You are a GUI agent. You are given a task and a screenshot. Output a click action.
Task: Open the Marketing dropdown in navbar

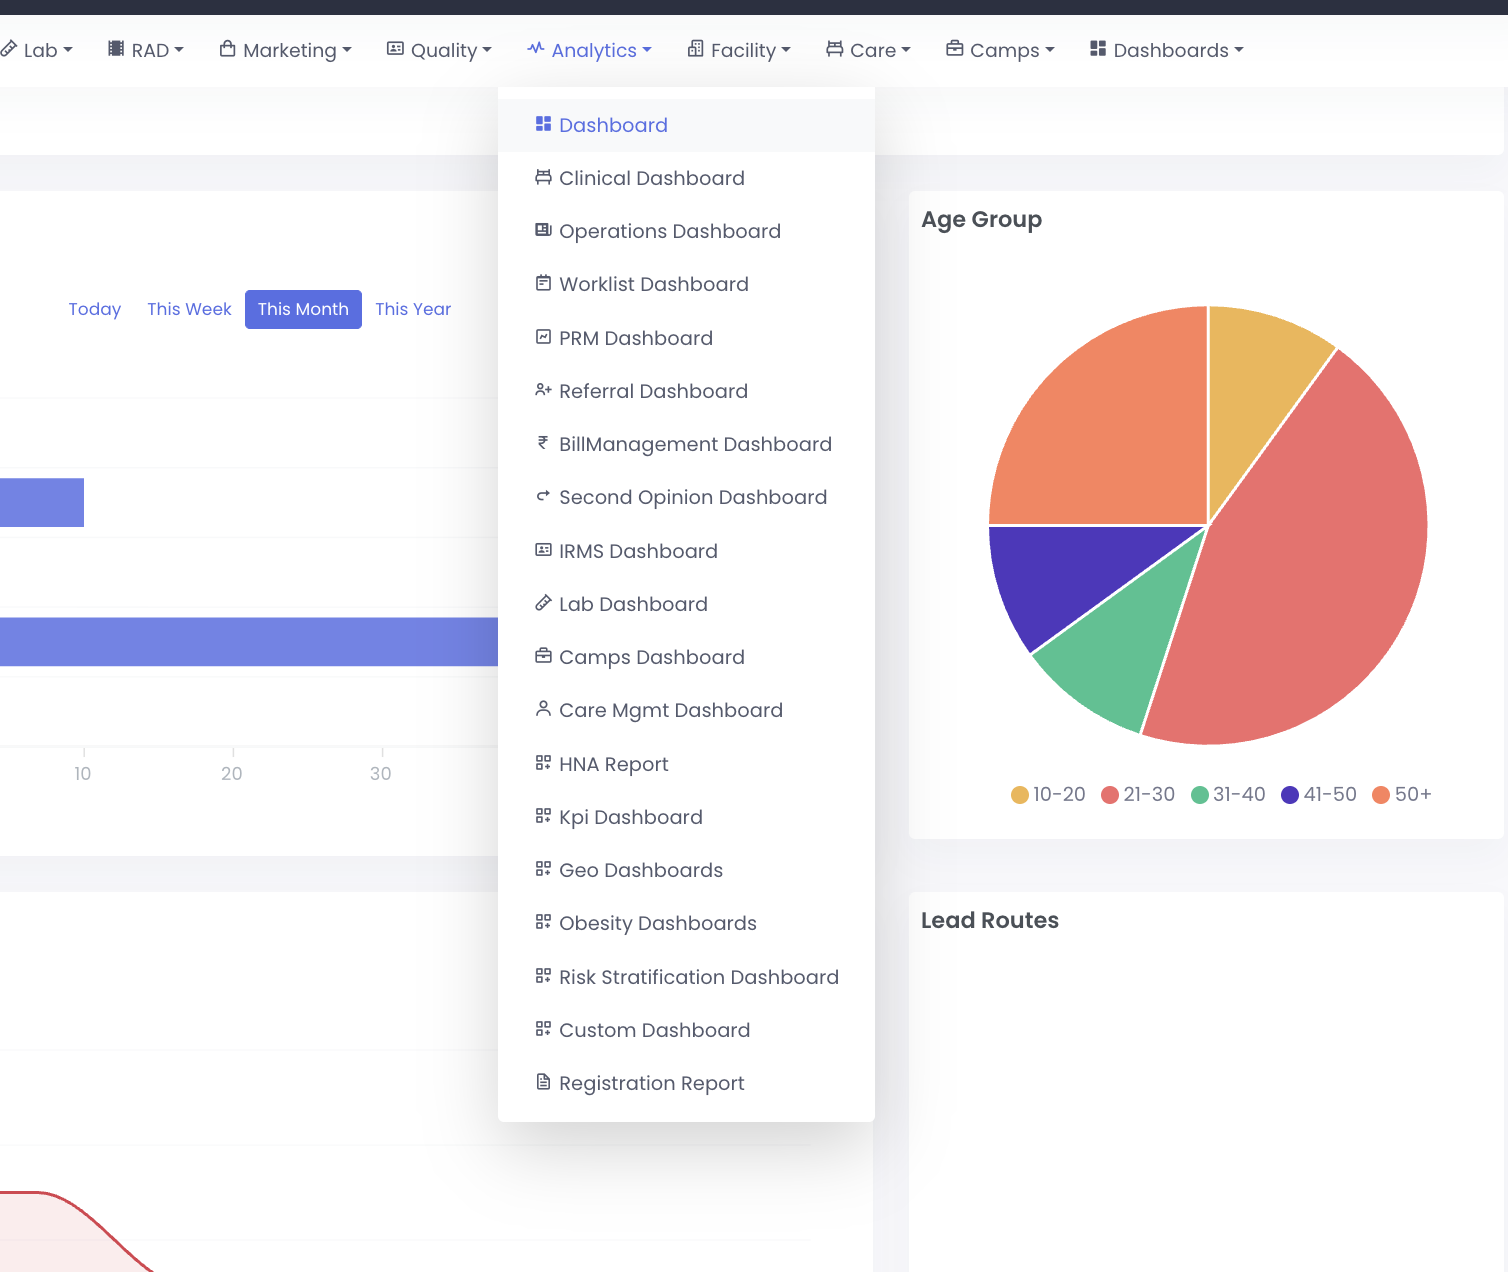click(286, 50)
